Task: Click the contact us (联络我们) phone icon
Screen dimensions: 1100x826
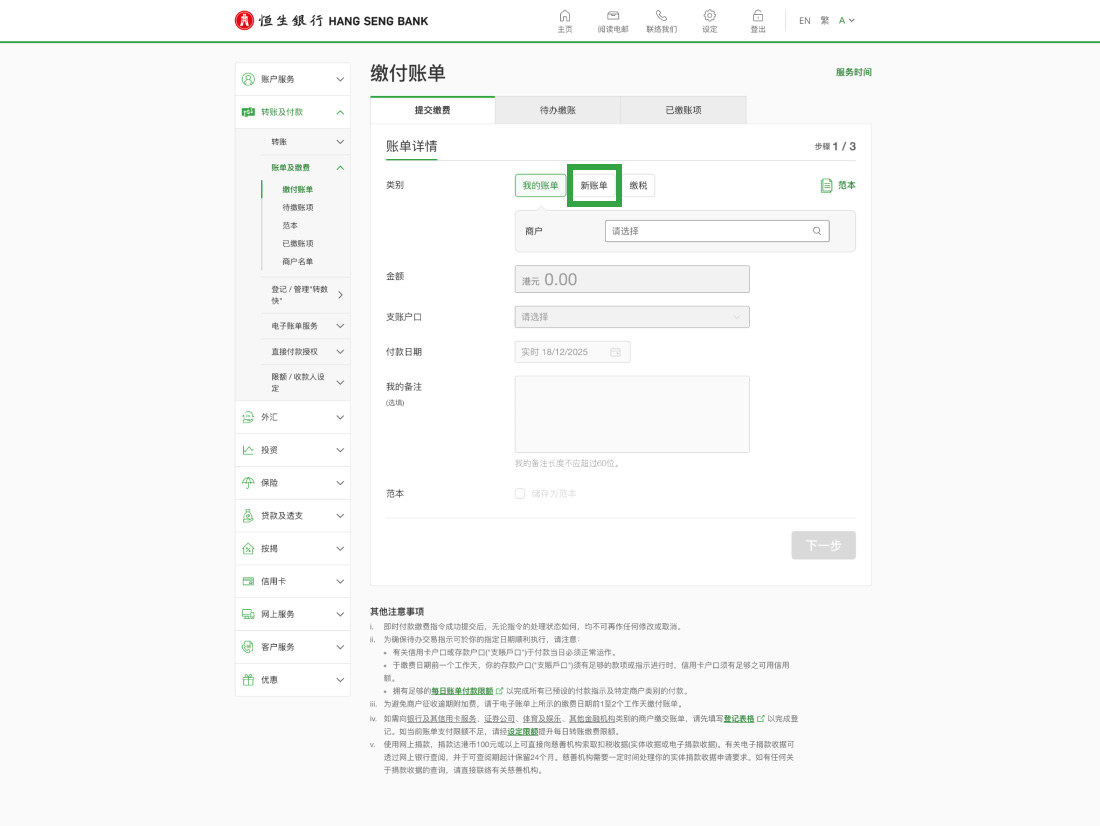Action: pyautogui.click(x=661, y=16)
